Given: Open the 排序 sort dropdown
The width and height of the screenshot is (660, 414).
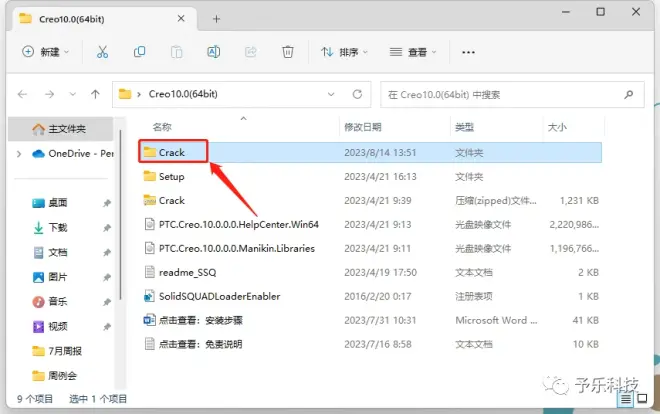Looking at the screenshot, I should 344,52.
